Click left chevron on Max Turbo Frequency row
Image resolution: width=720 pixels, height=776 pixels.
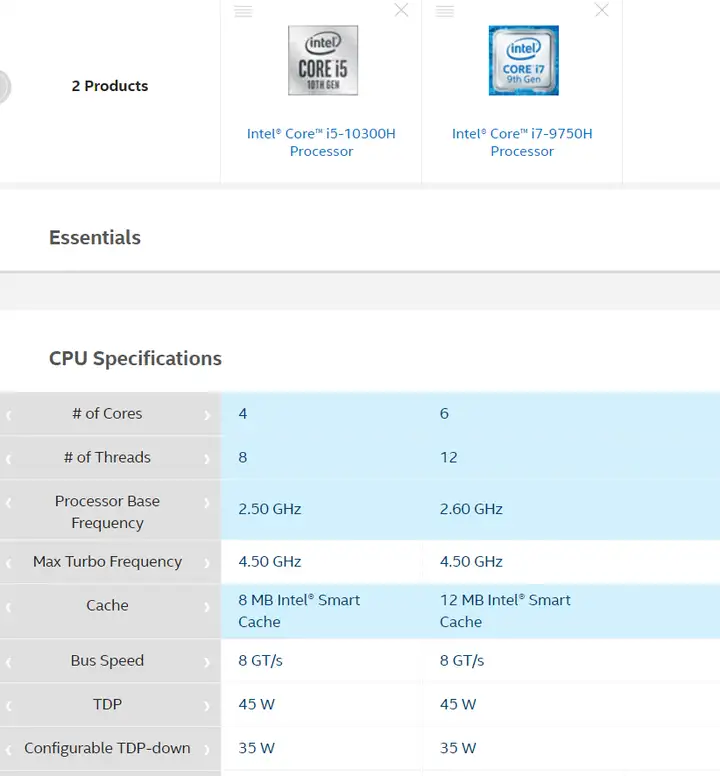coord(8,563)
